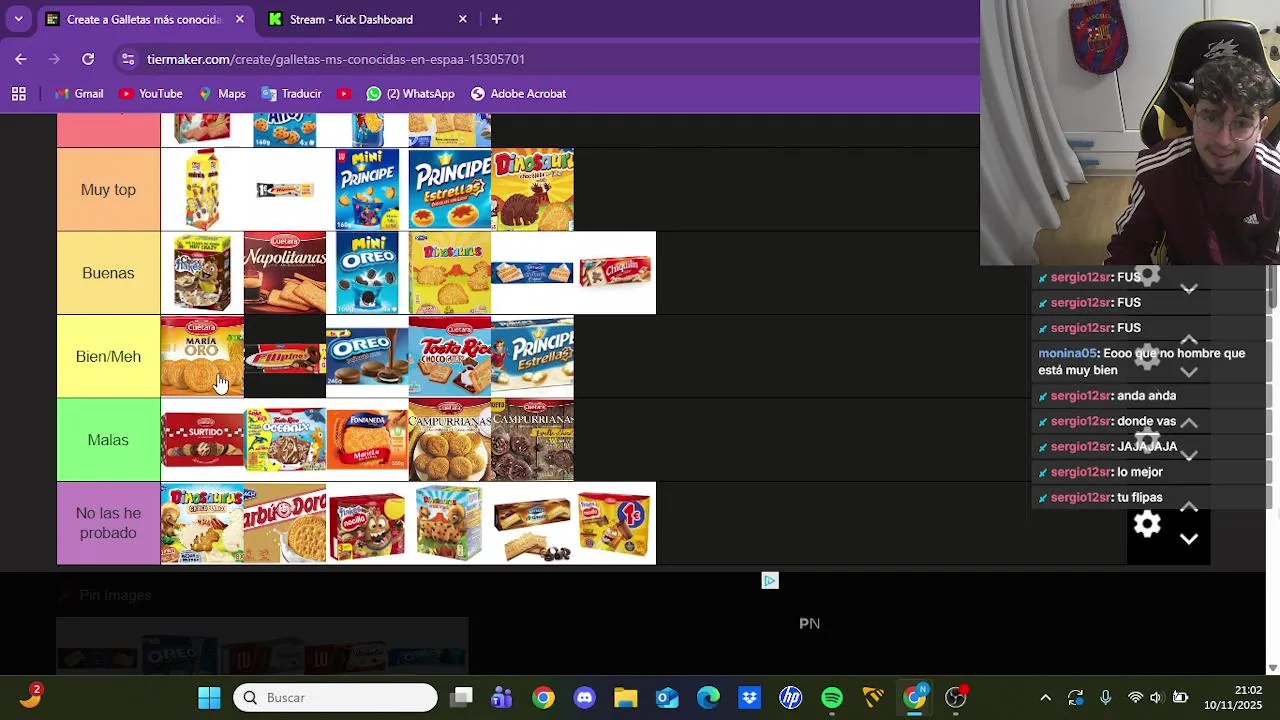Click page scrollbar down arrow
Viewport: 1280px width, 720px height.
1272,667
